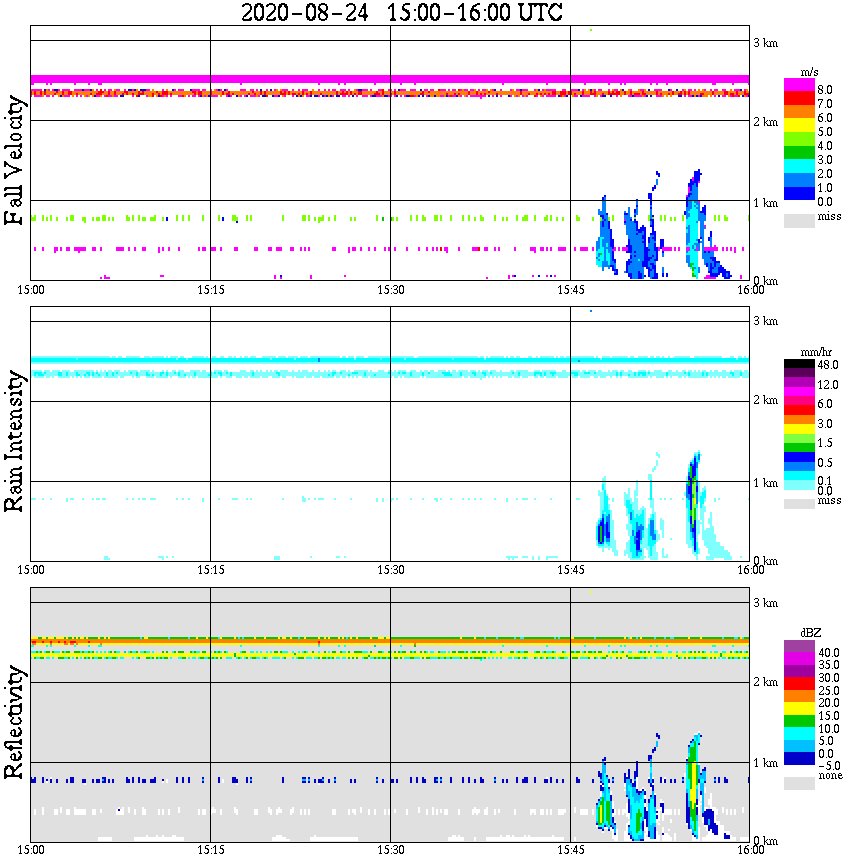Click the 1 km height label on Fall Velocity
Viewport: 850px width, 868px height.
point(766,203)
